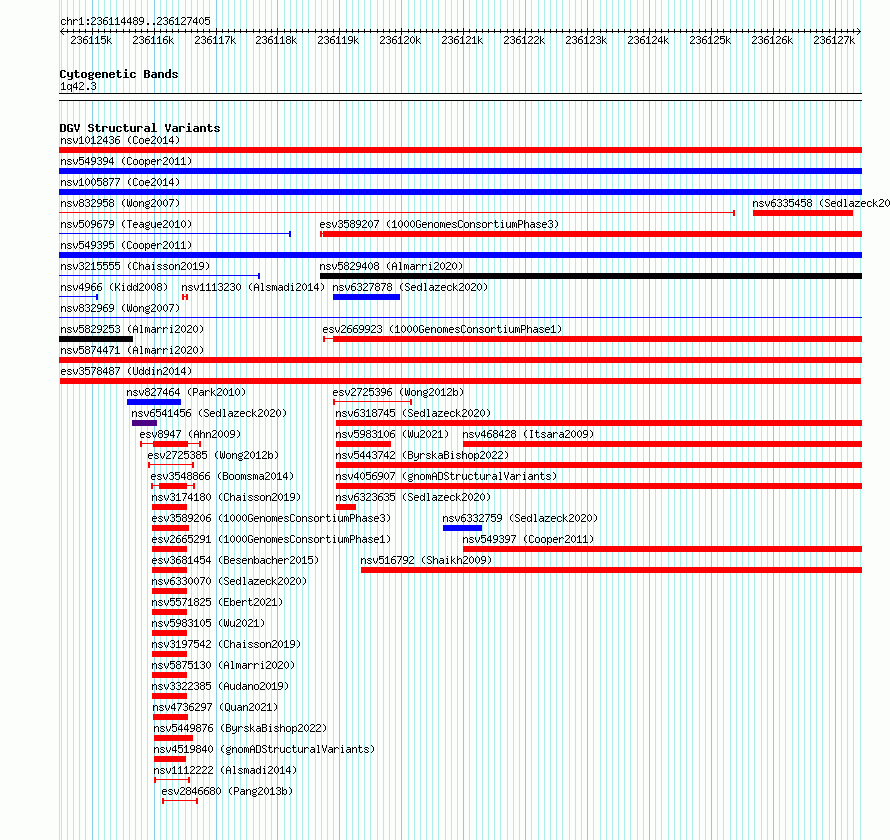Select nsv4966 (Kidd2008) label

[114, 287]
